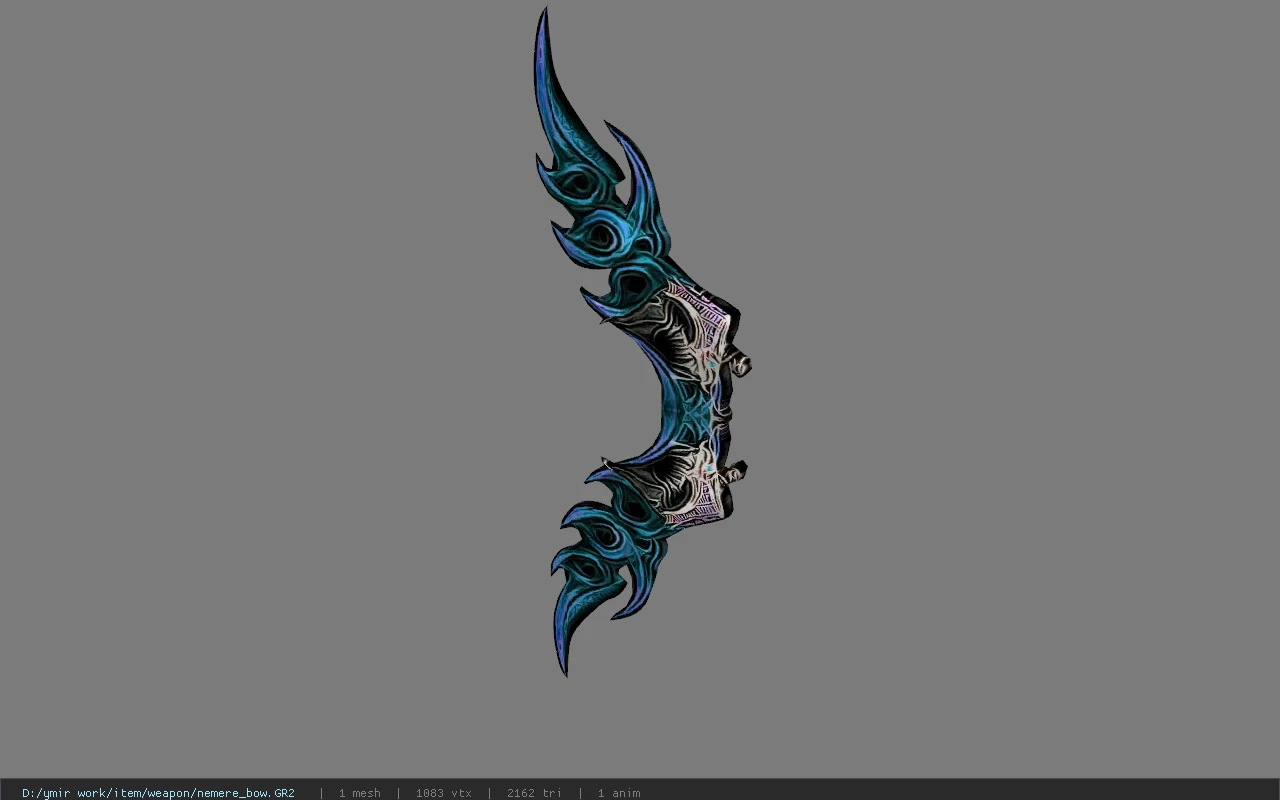Image resolution: width=1280 pixels, height=800 pixels.
Task: Click the nemere_bow.GR2 file path in status bar
Action: 158,793
